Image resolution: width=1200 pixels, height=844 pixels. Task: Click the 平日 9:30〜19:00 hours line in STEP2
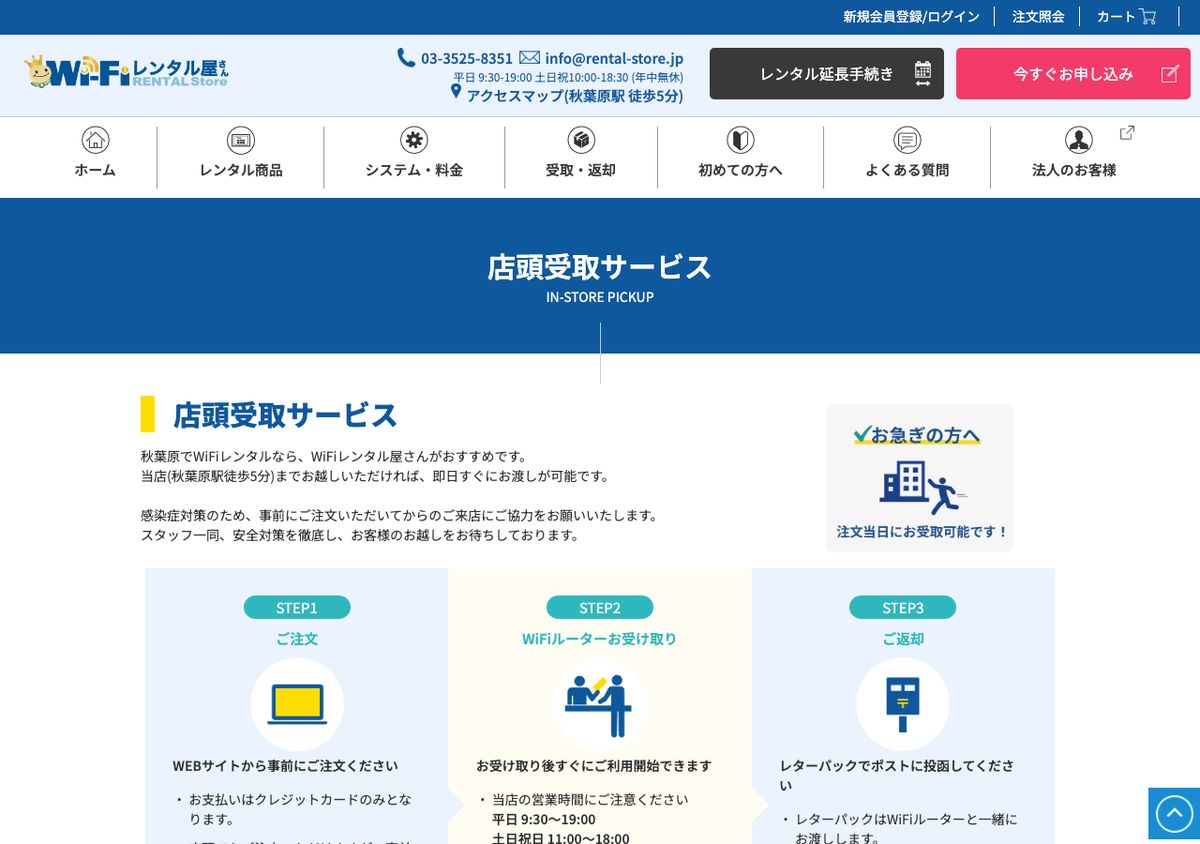click(x=544, y=819)
